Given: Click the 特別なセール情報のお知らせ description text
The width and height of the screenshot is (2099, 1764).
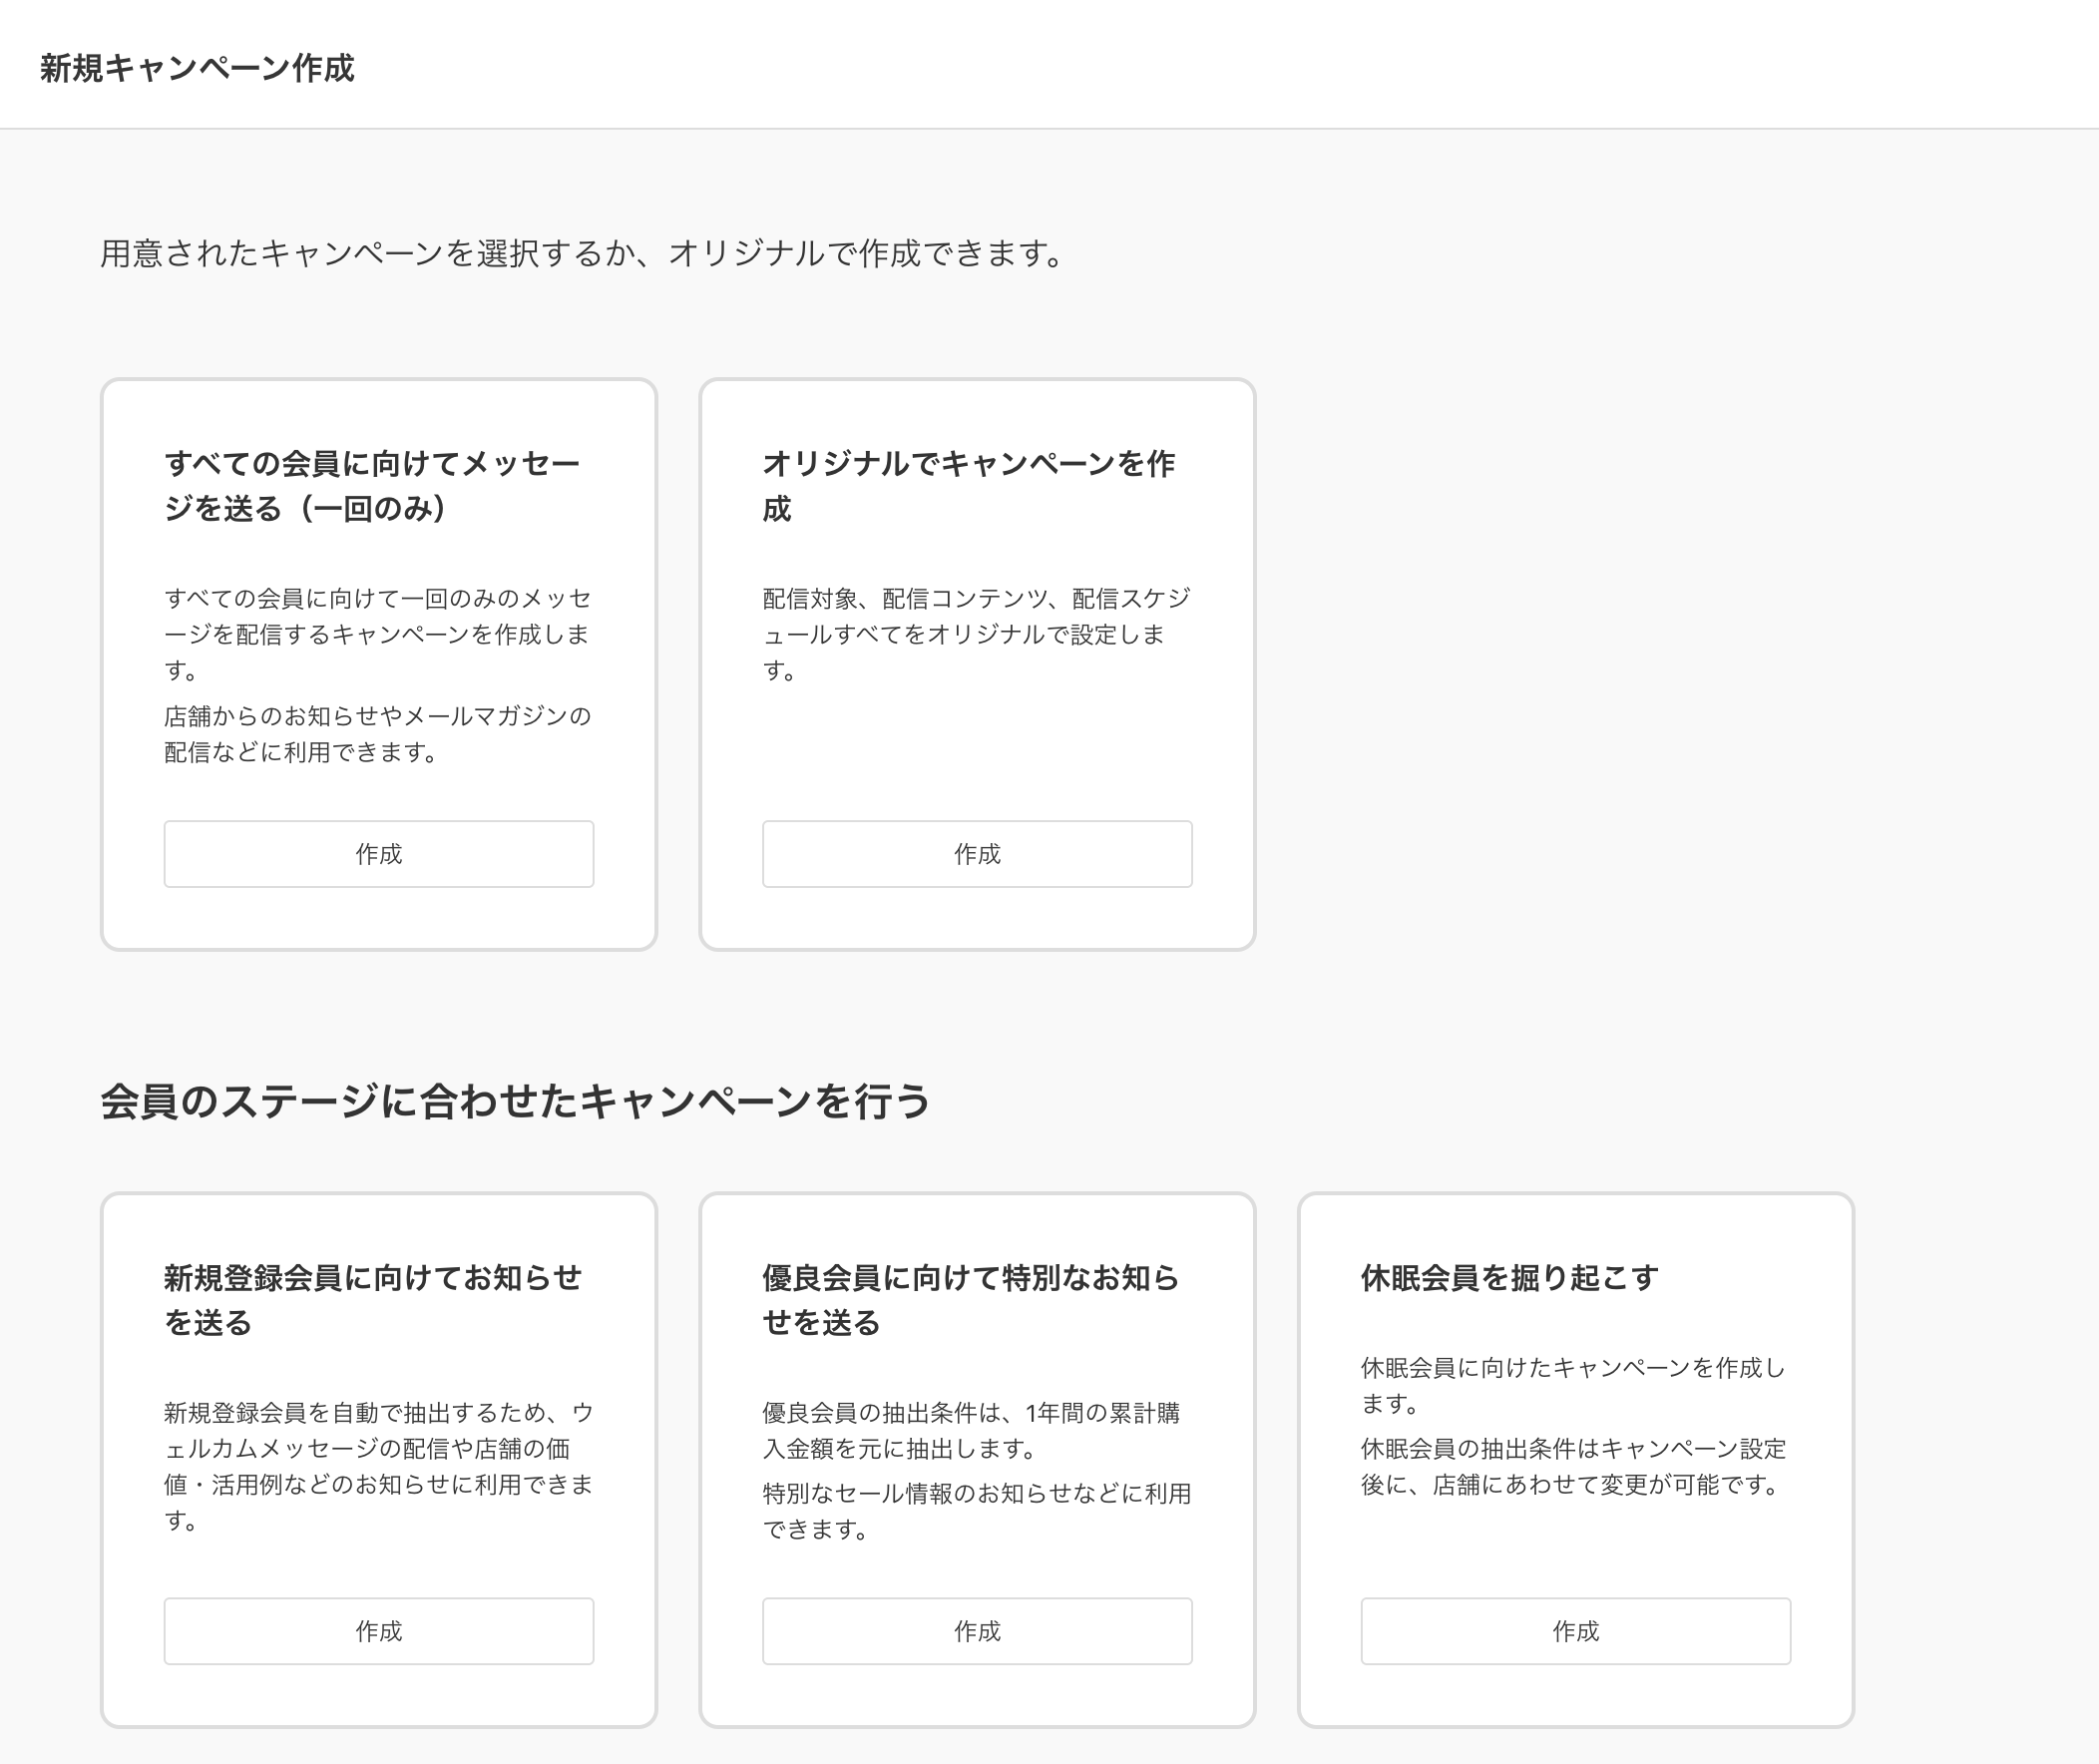Looking at the screenshot, I should 976,1511.
